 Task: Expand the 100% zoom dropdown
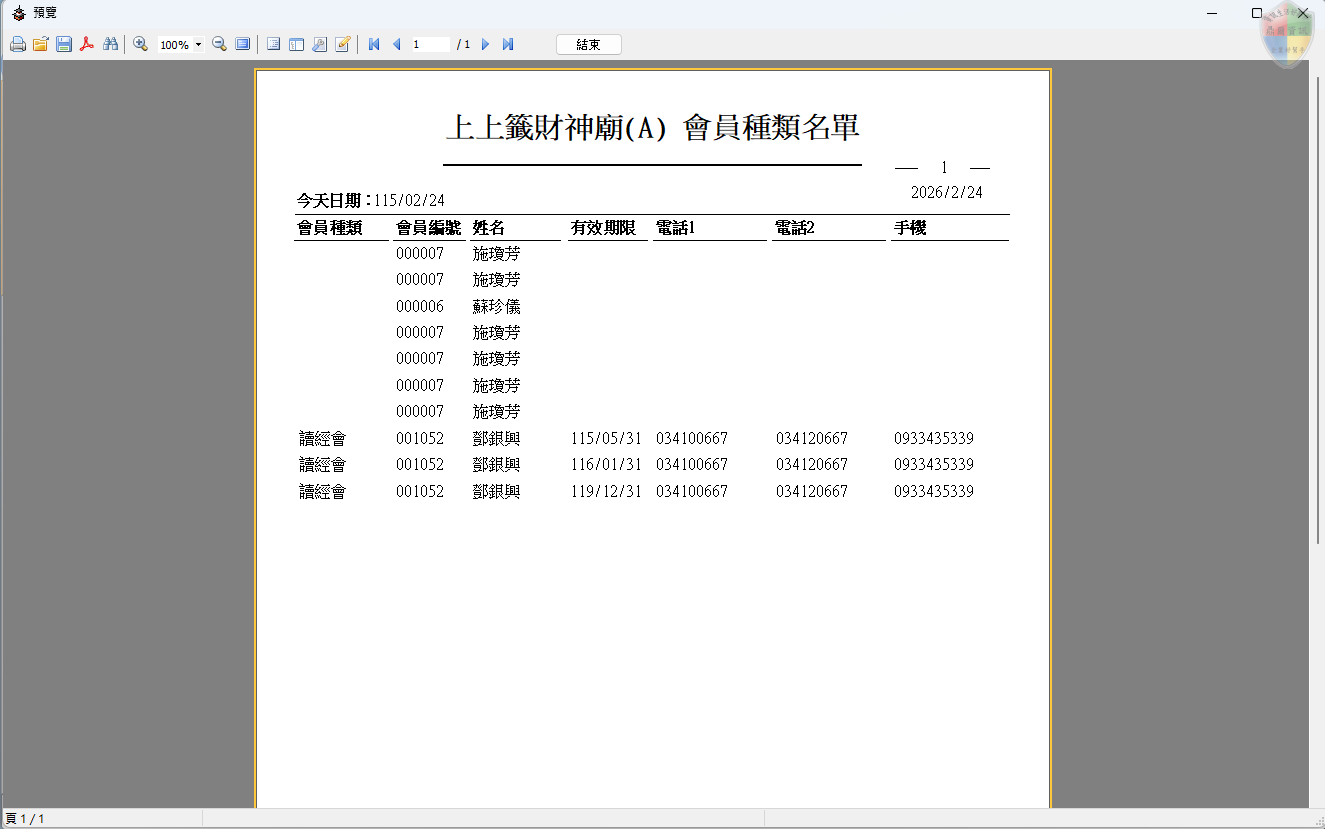[198, 45]
